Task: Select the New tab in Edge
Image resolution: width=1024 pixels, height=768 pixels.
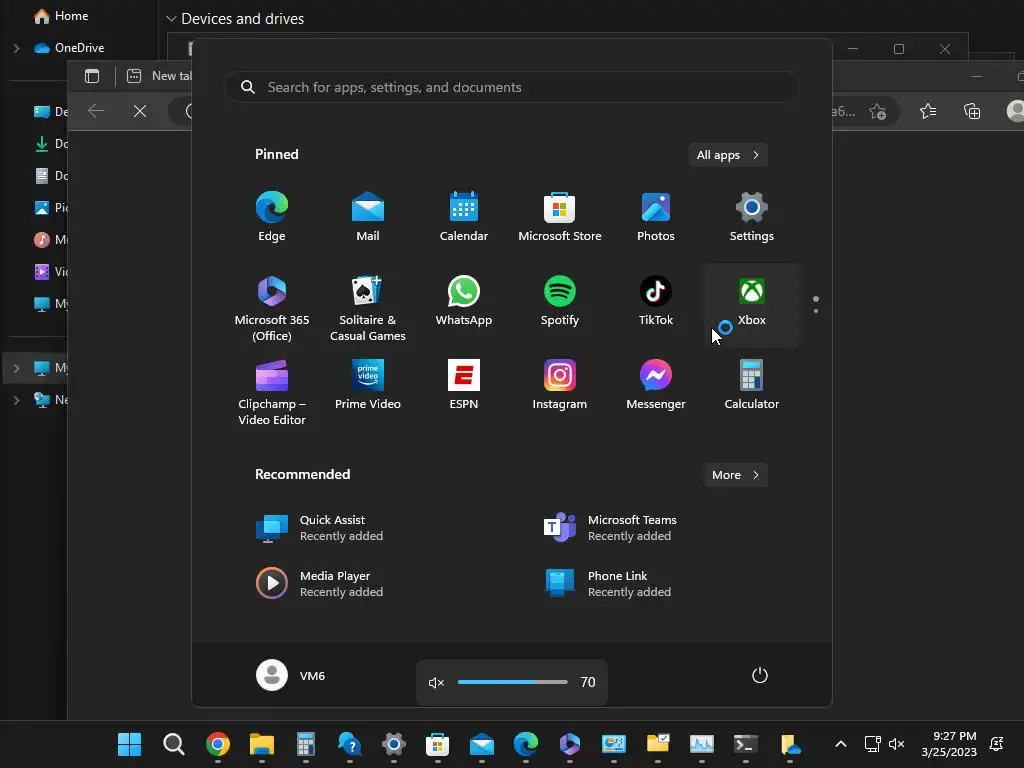Action: [157, 76]
